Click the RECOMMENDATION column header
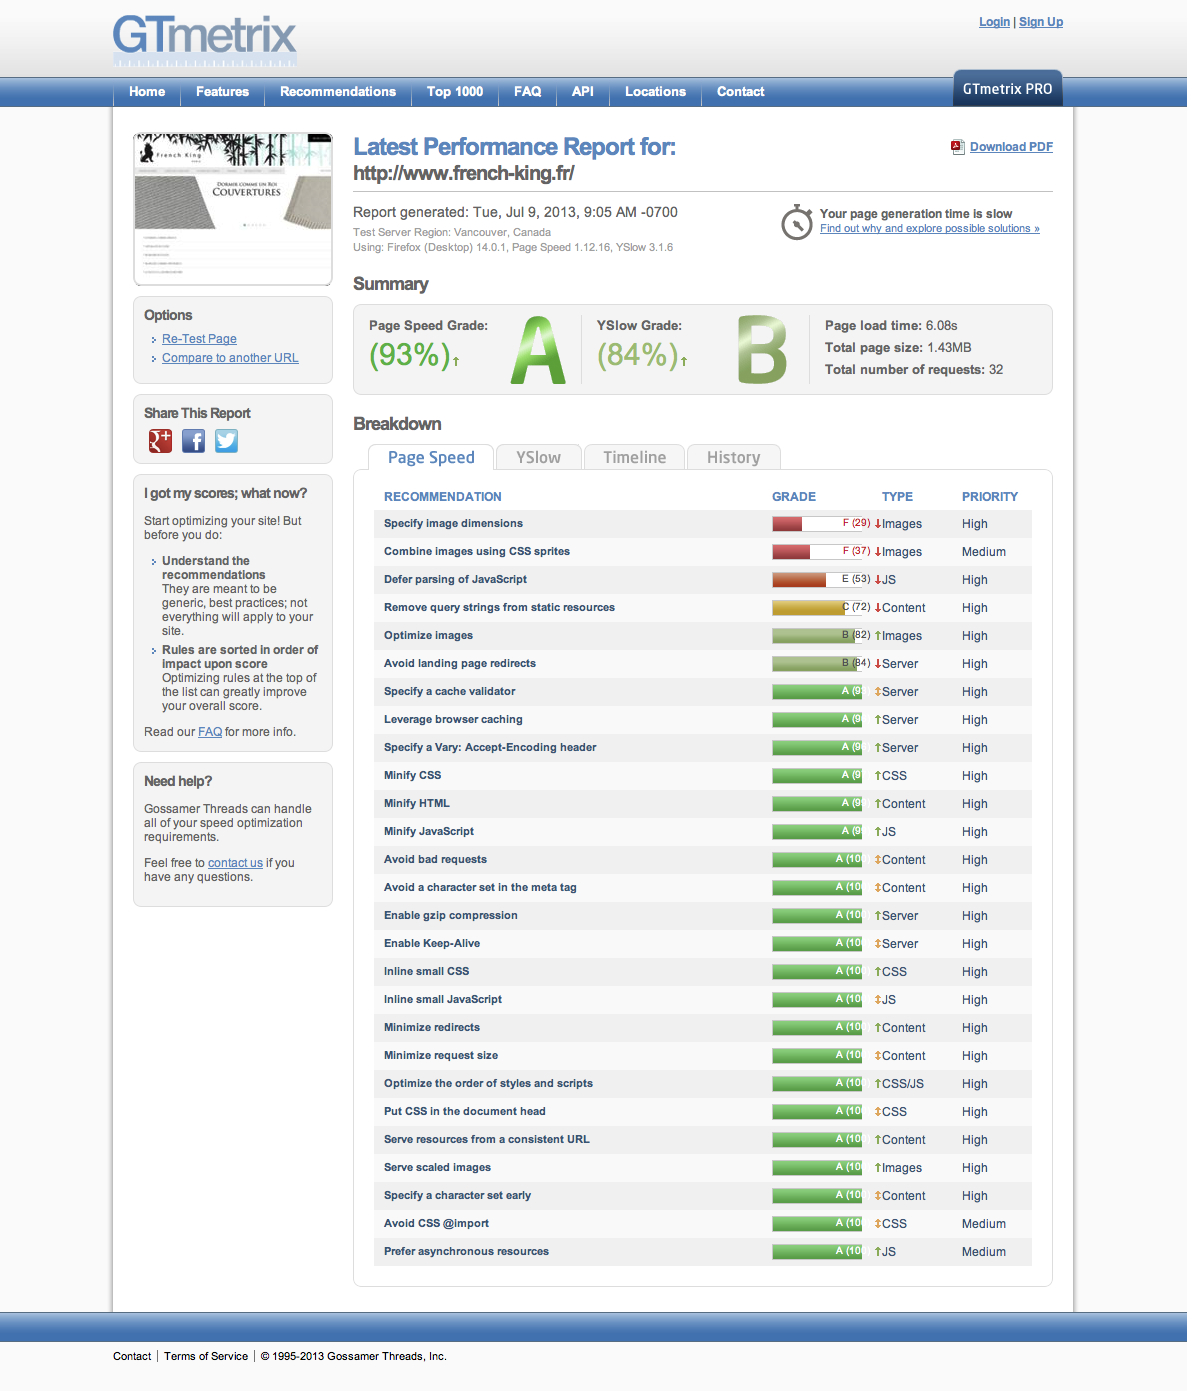The height and width of the screenshot is (1391, 1203). pyautogui.click(x=443, y=497)
